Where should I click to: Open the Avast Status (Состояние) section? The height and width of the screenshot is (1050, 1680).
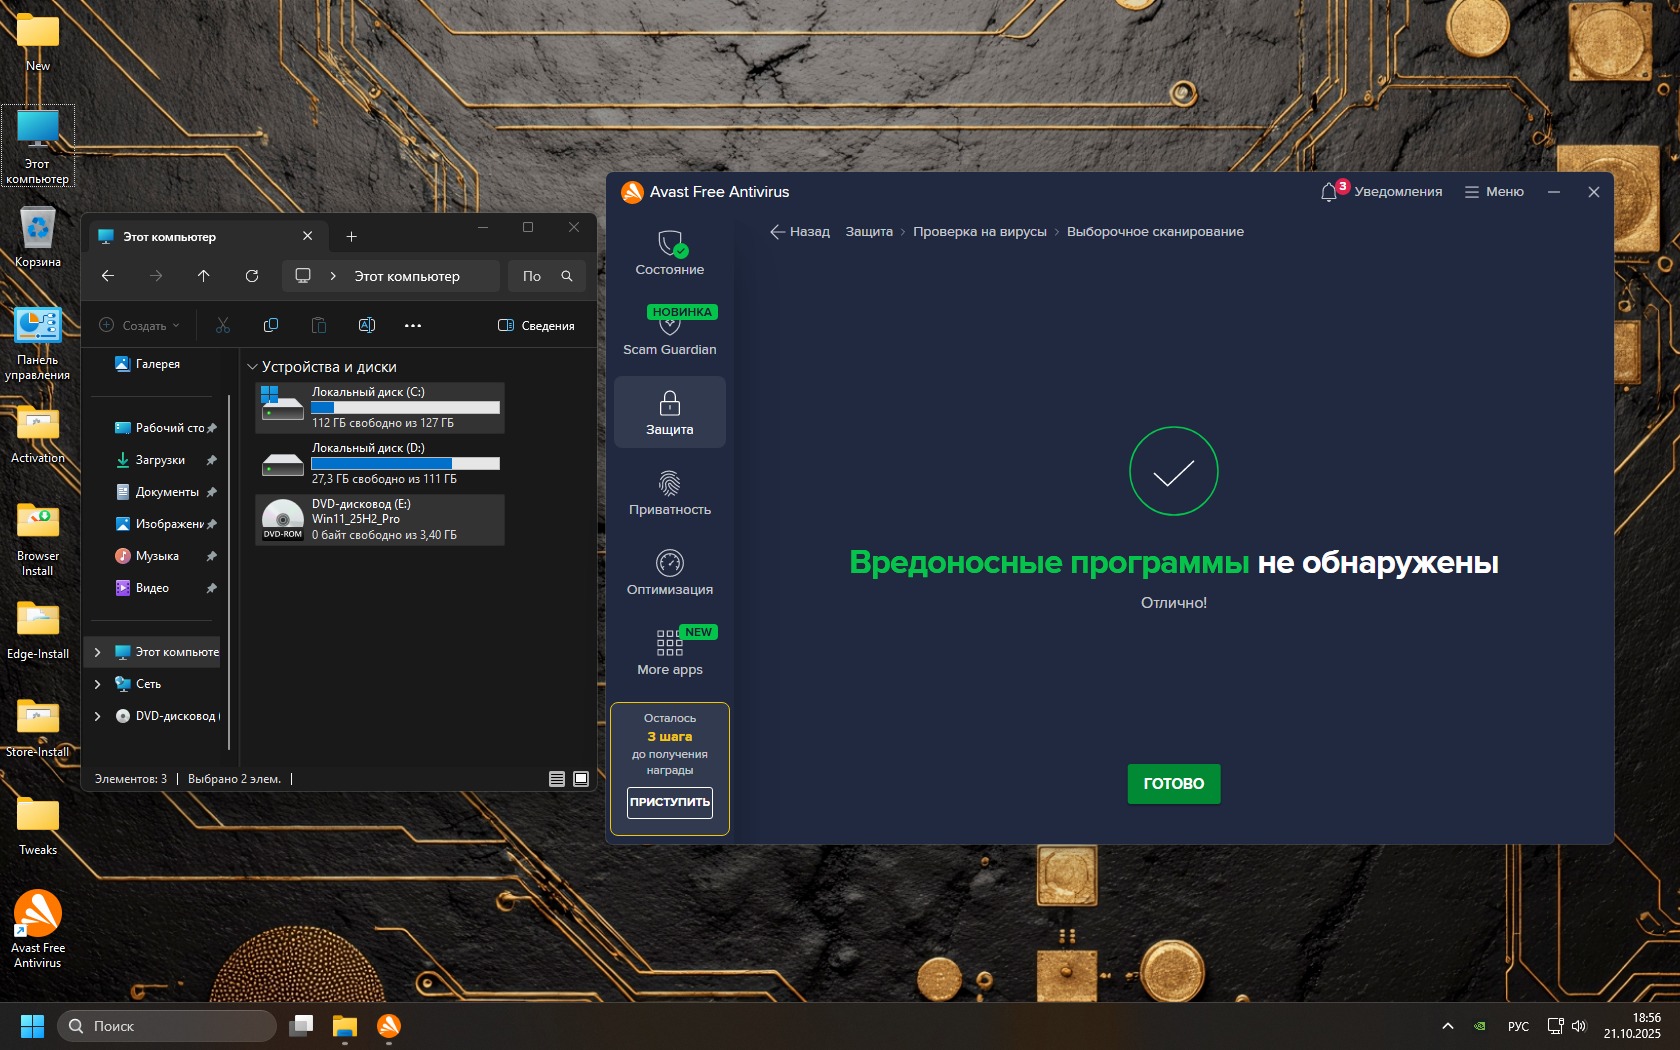[670, 252]
